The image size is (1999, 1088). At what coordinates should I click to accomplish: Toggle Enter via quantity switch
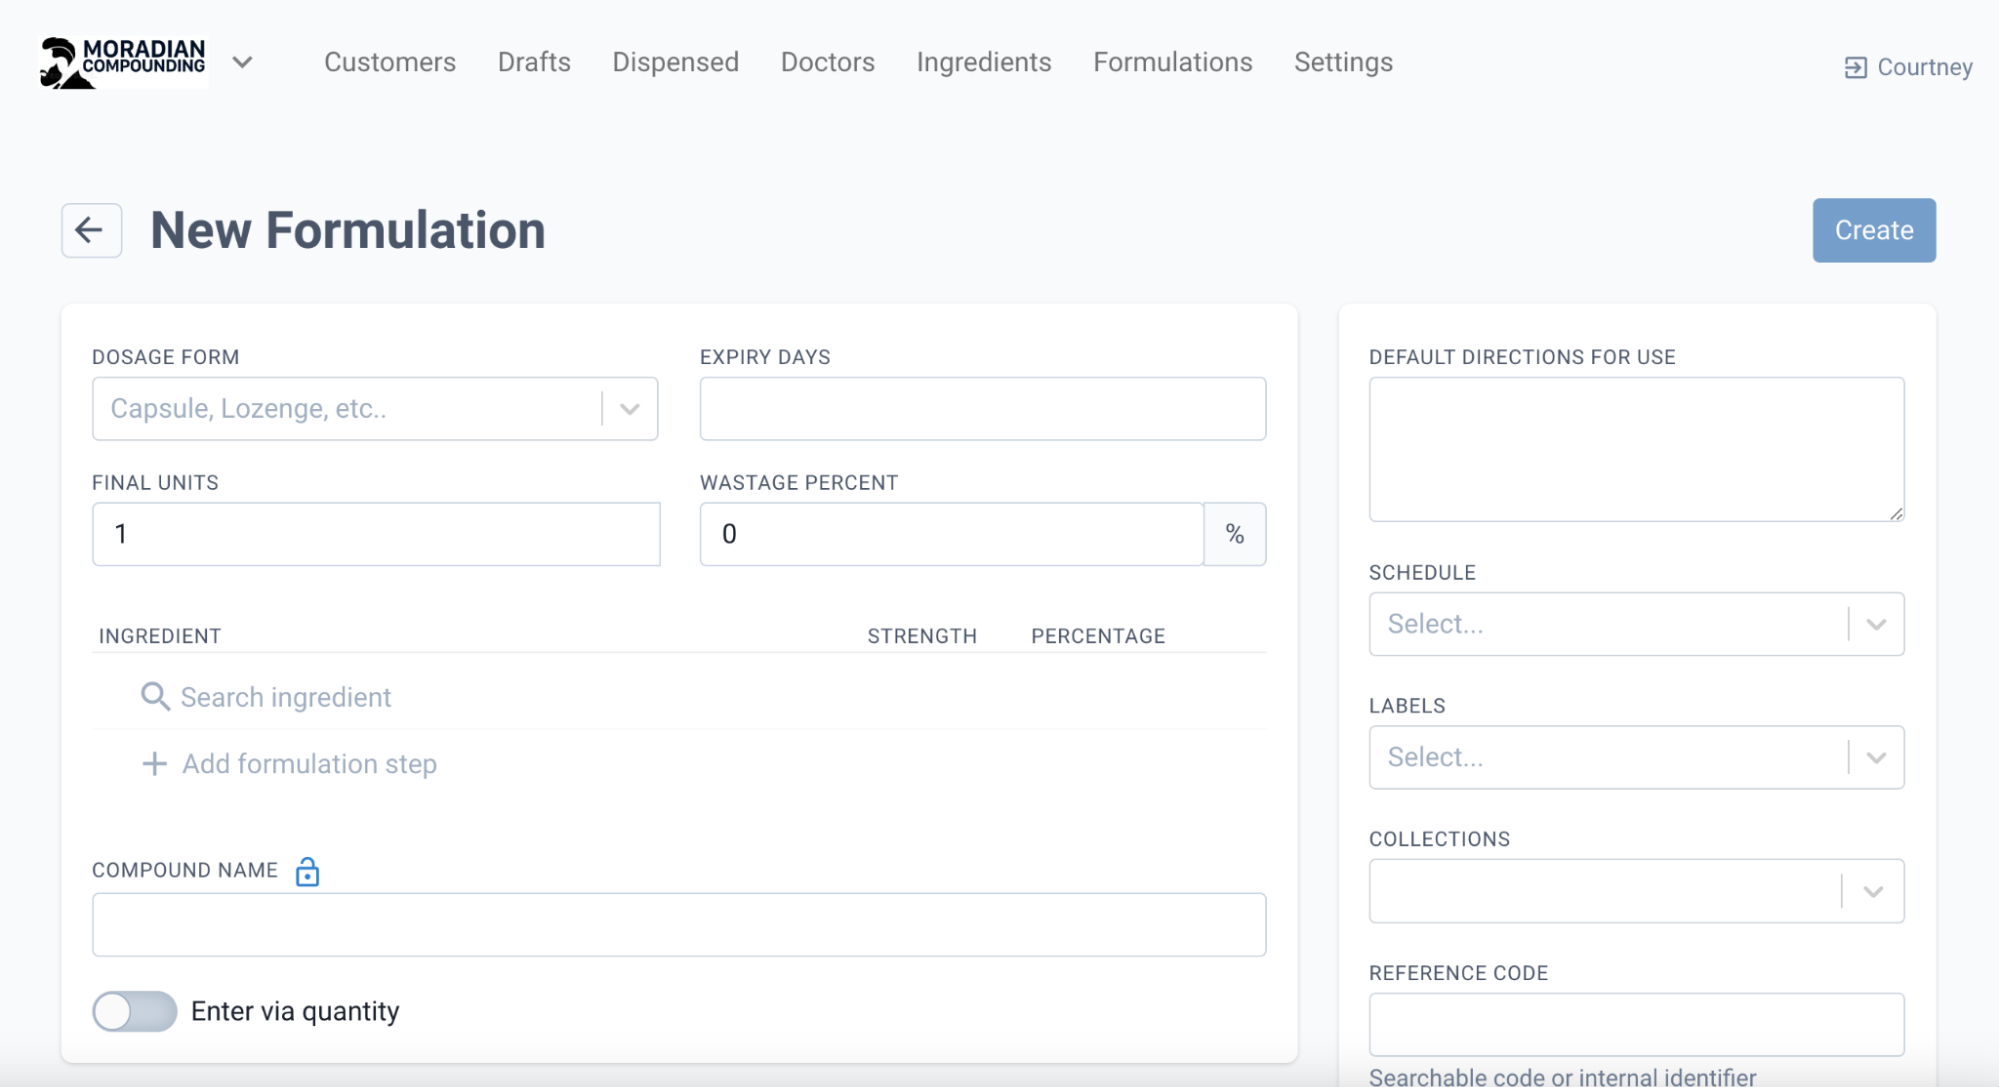click(x=135, y=1011)
